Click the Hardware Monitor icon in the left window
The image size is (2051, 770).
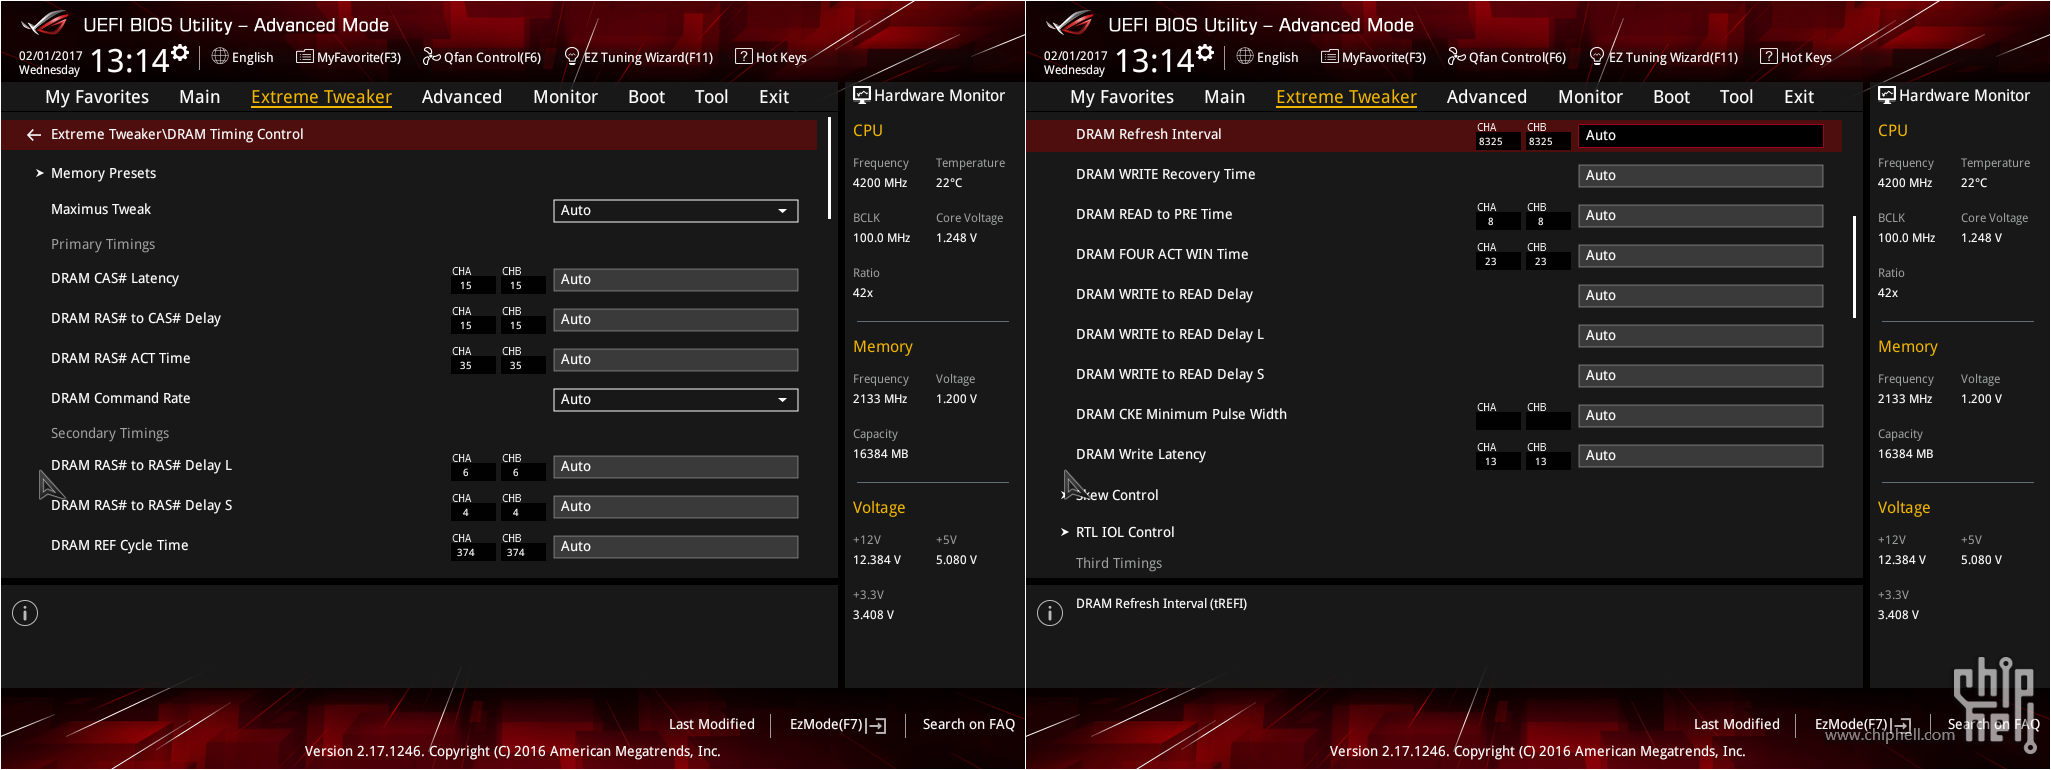click(x=862, y=95)
